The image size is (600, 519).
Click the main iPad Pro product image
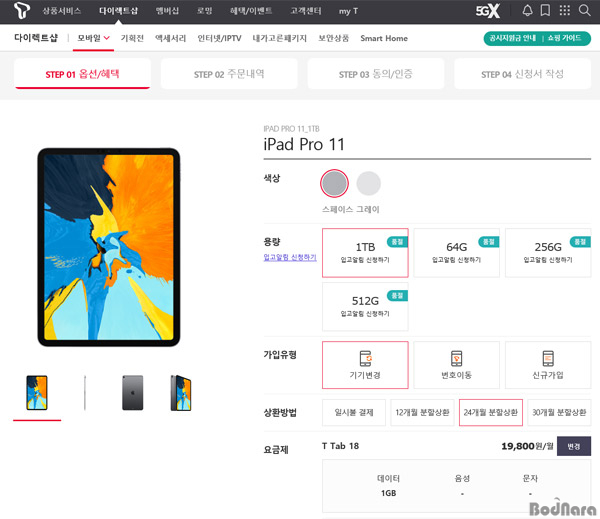109,247
